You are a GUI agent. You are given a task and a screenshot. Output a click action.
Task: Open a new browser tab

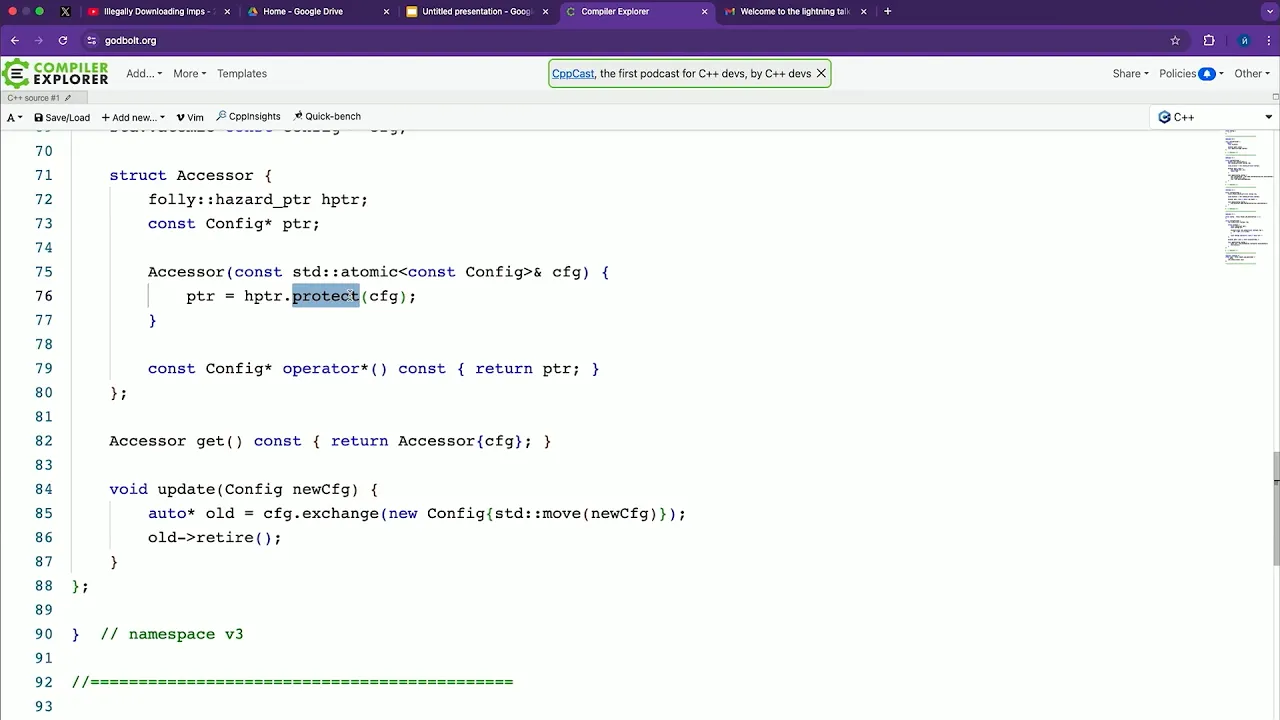[887, 11]
